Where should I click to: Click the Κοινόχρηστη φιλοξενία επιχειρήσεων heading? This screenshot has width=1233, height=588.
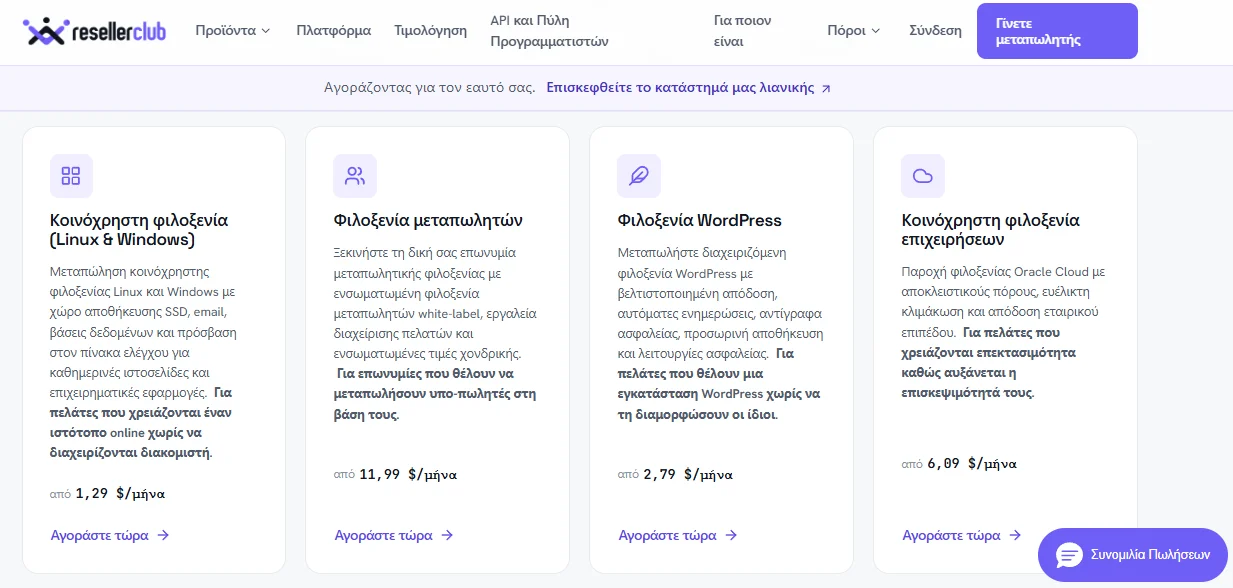pos(991,230)
